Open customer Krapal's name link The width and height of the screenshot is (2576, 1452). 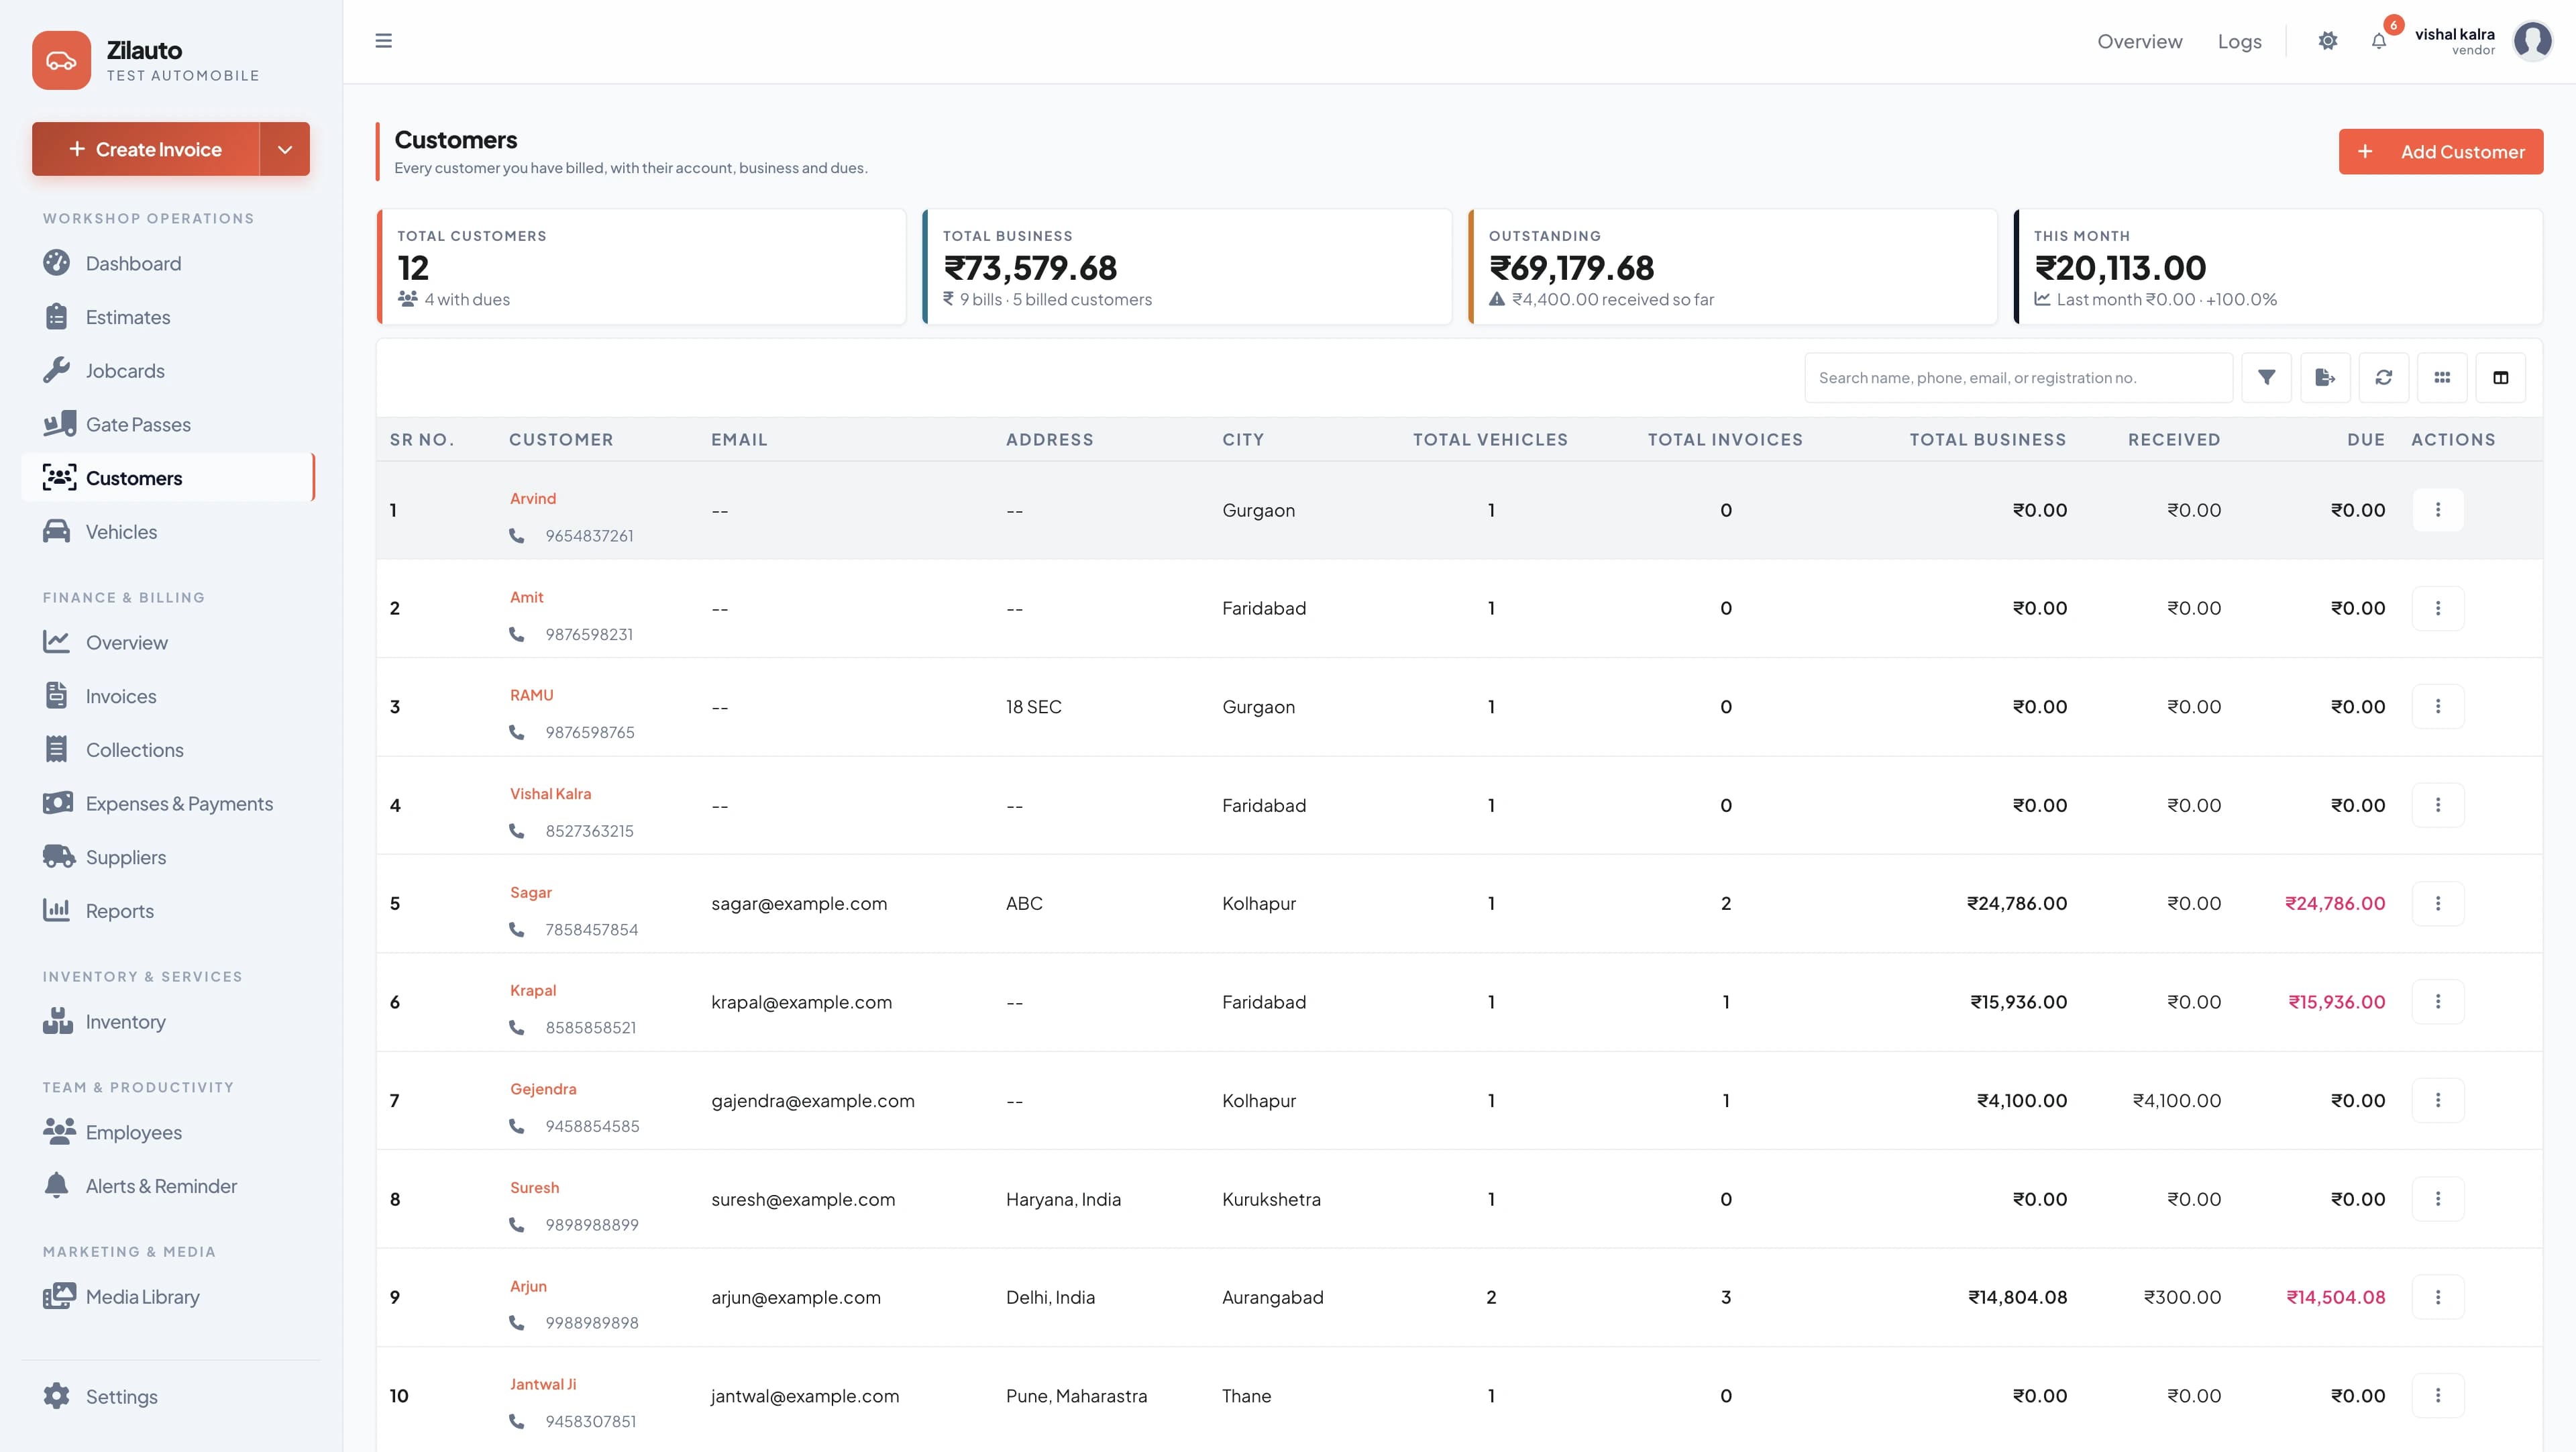[533, 990]
